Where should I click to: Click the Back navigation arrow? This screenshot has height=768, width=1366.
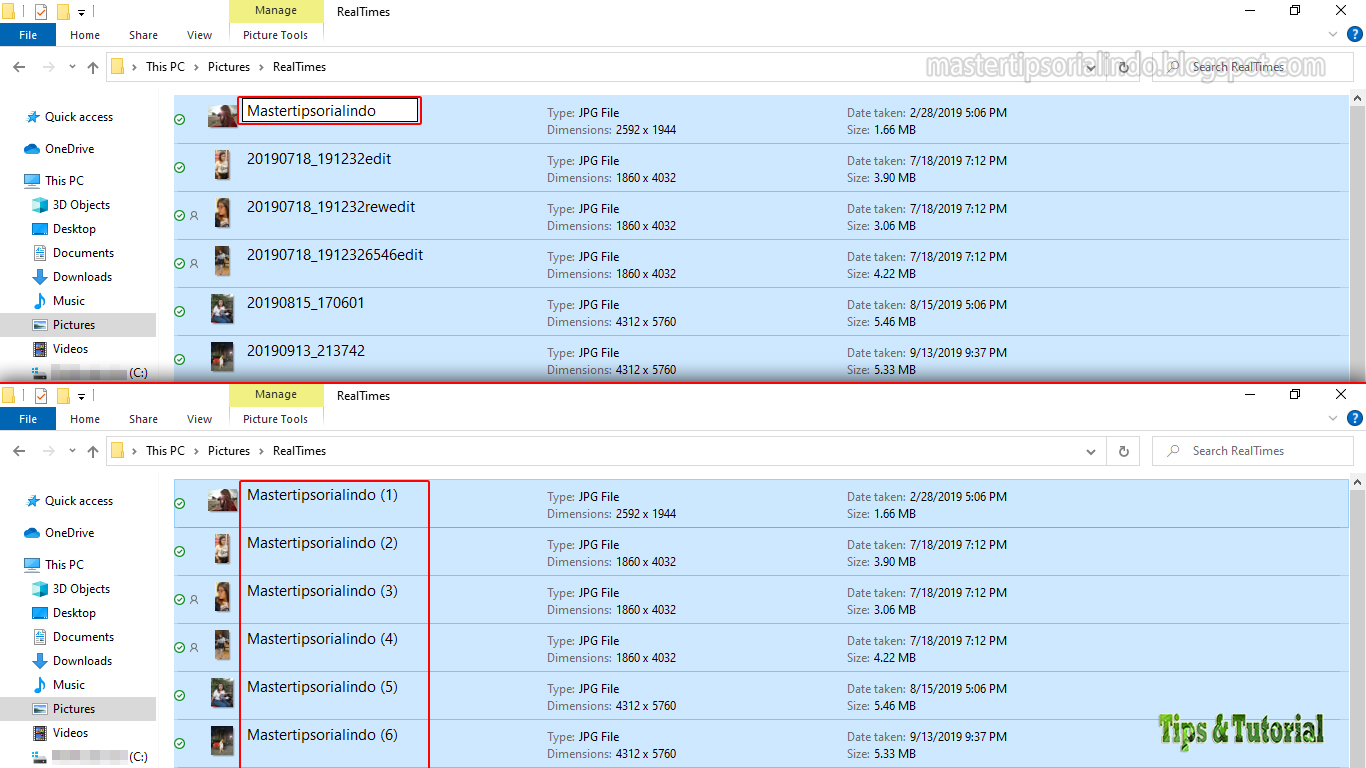pos(18,66)
